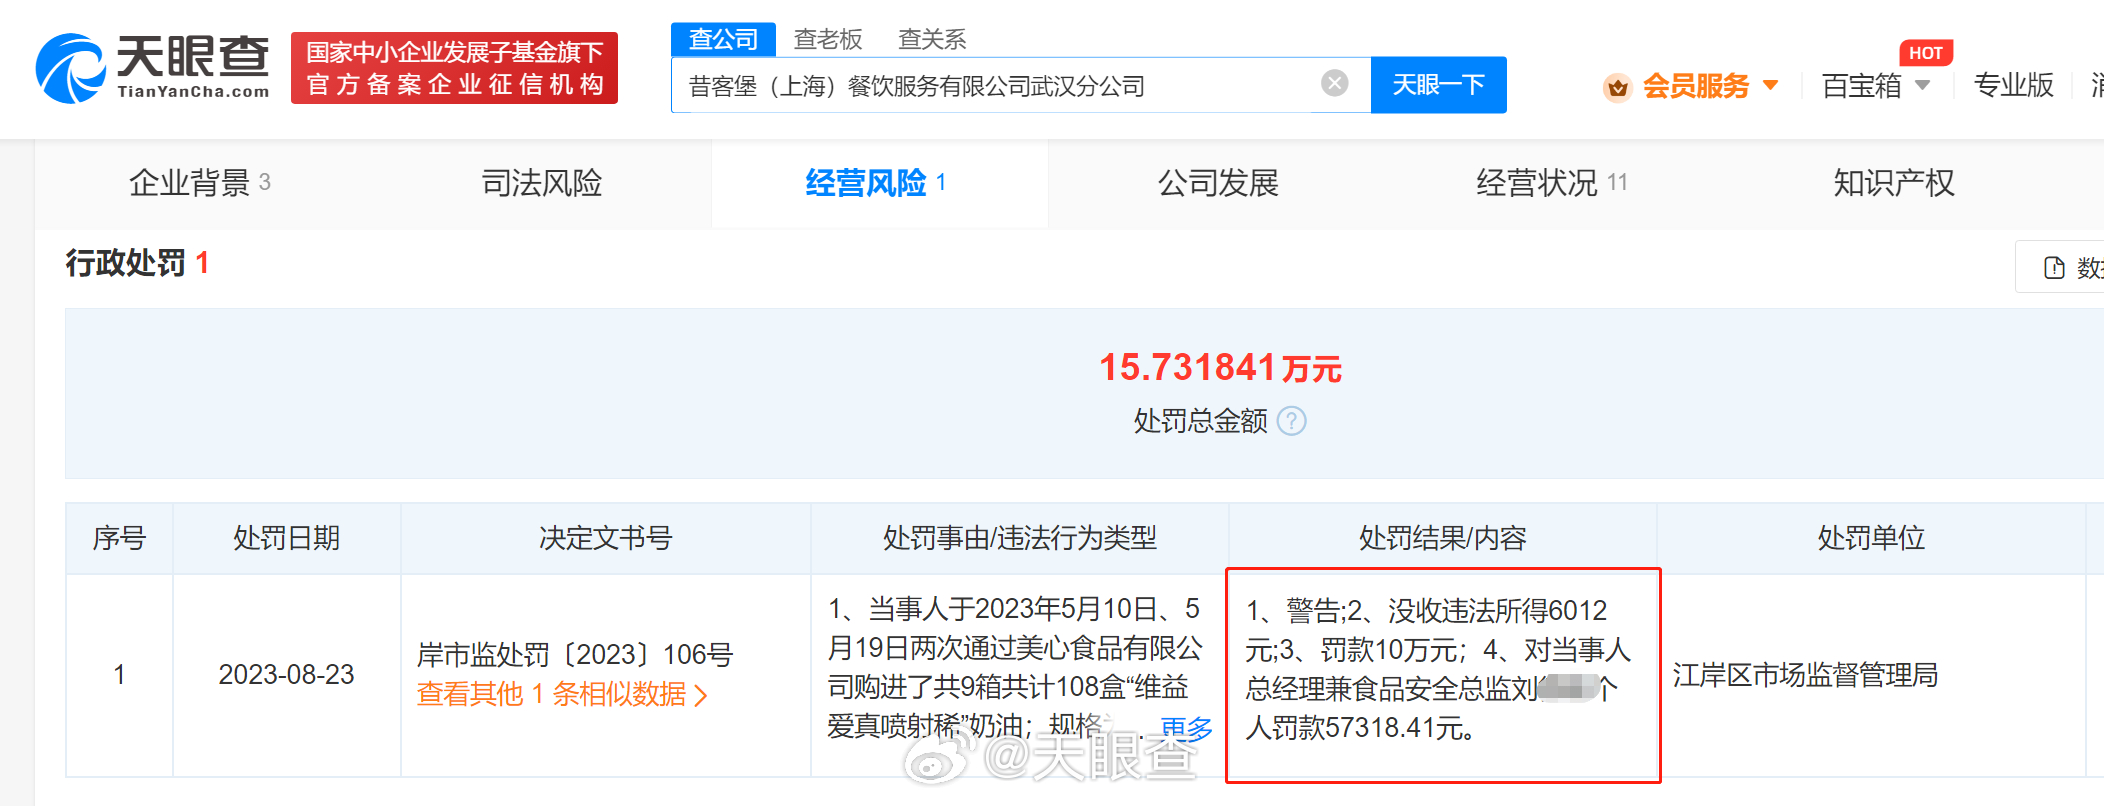Click the help icon beside 处罚总金额
Screen dimensions: 2104x806
tap(1292, 421)
